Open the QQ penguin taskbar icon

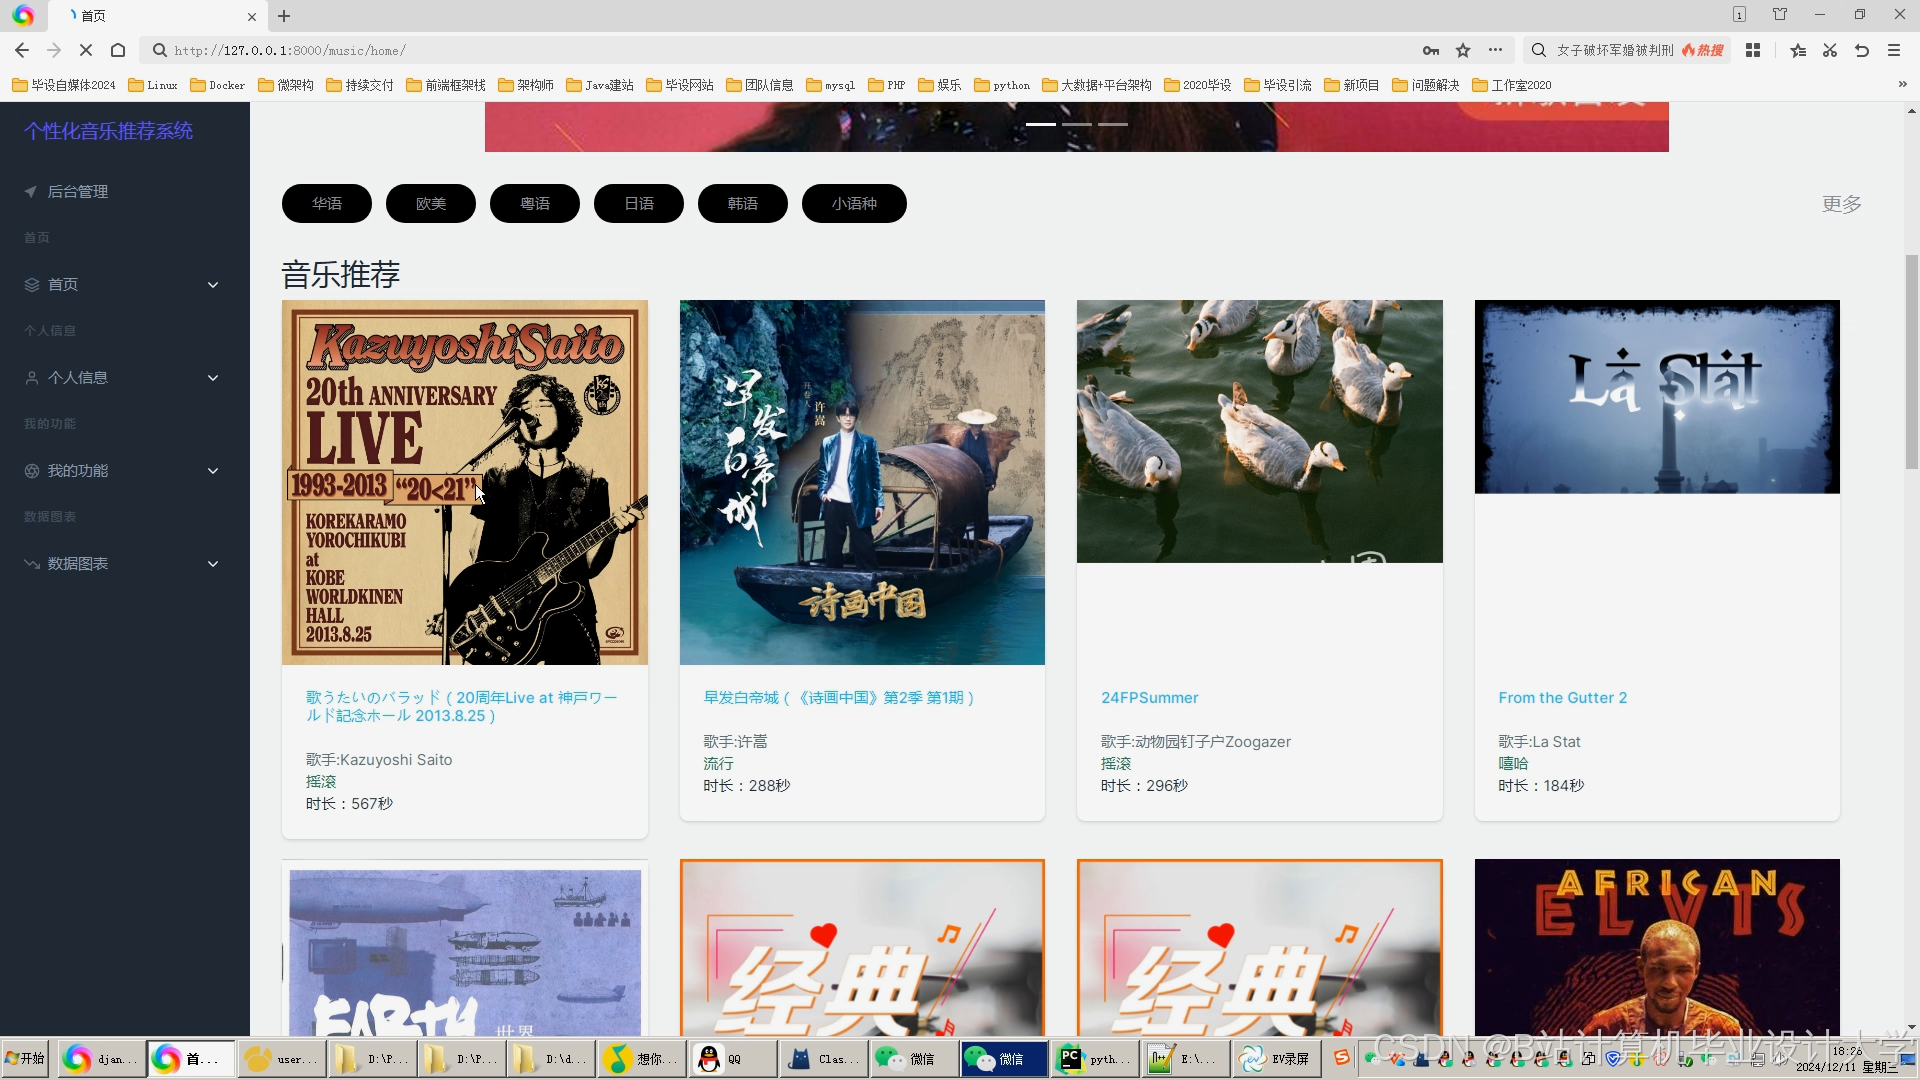(710, 1058)
